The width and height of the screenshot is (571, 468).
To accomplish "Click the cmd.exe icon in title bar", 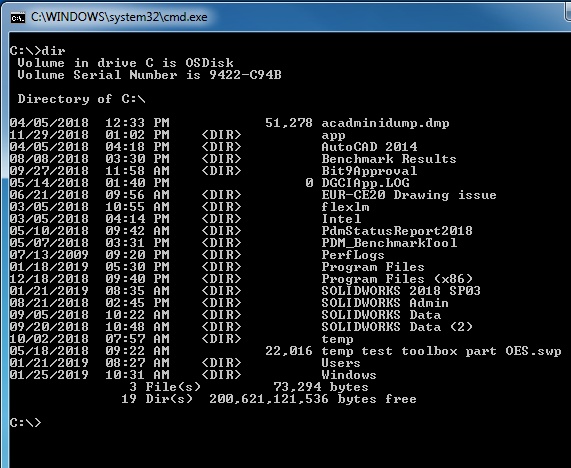I will click(17, 17).
